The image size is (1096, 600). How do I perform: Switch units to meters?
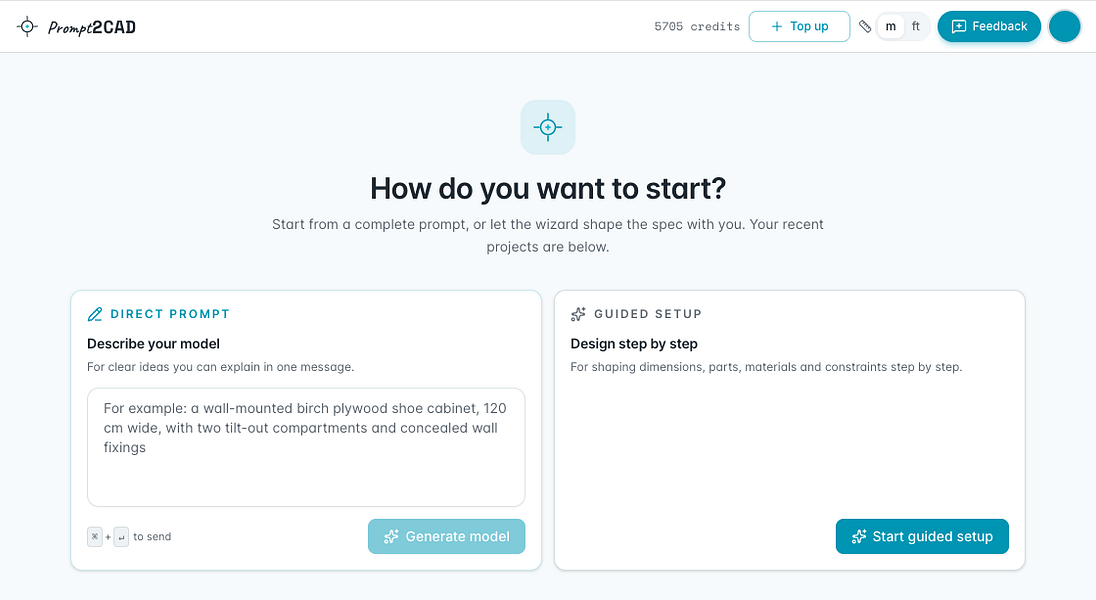(890, 27)
